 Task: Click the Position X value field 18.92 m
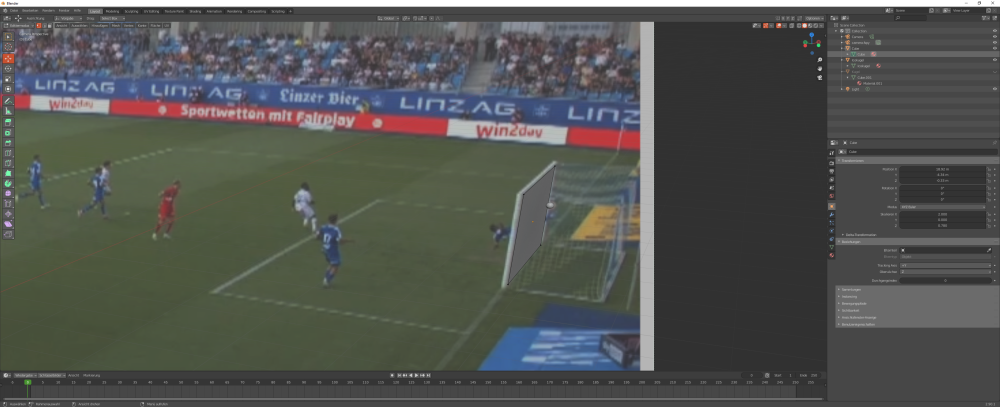[943, 169]
